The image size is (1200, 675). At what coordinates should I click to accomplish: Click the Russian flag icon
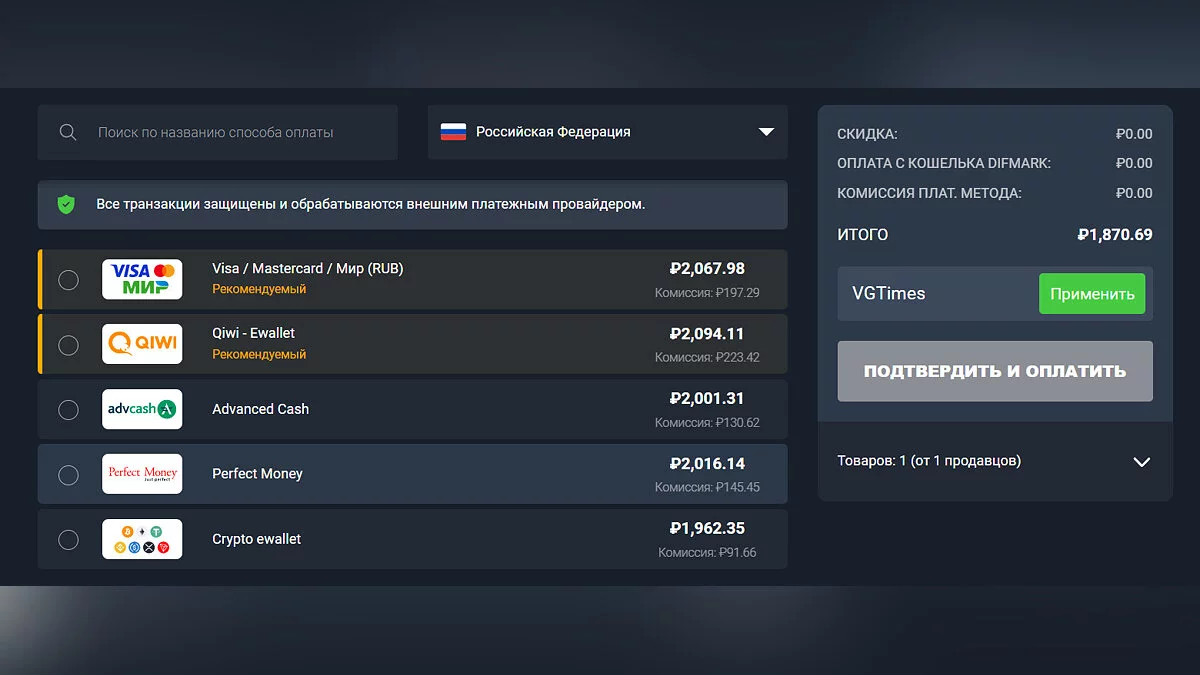453,132
